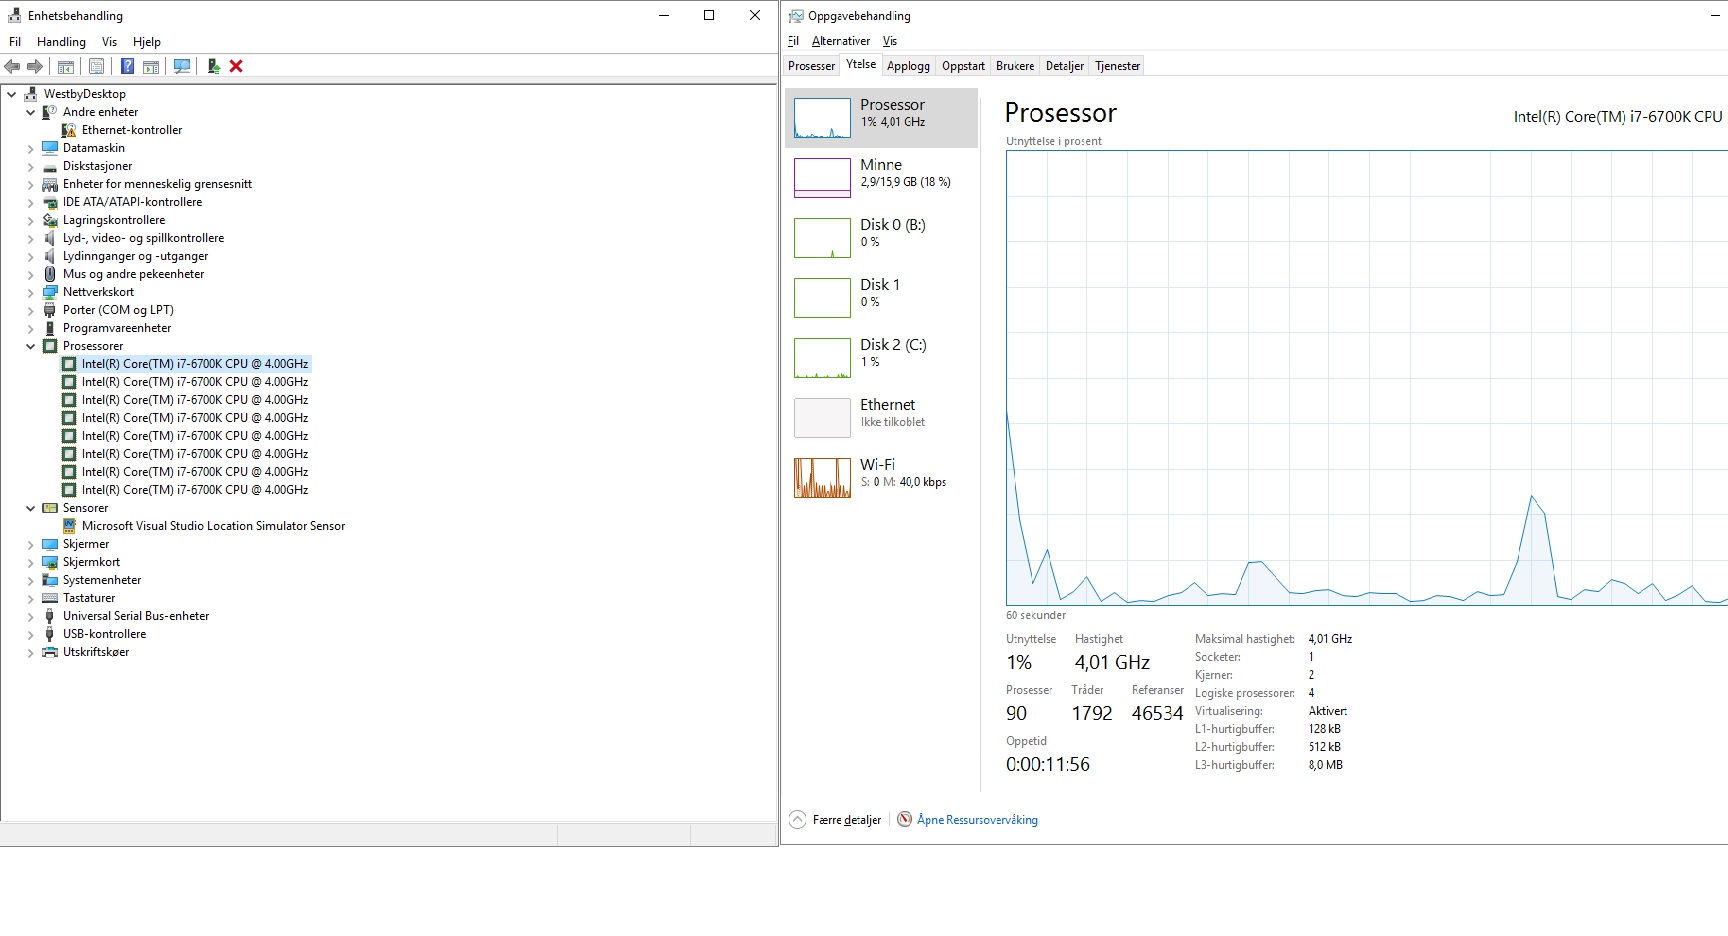Select Microsoft Visual Studio Location Simulator Sensor
The width and height of the screenshot is (1728, 936).
point(213,526)
